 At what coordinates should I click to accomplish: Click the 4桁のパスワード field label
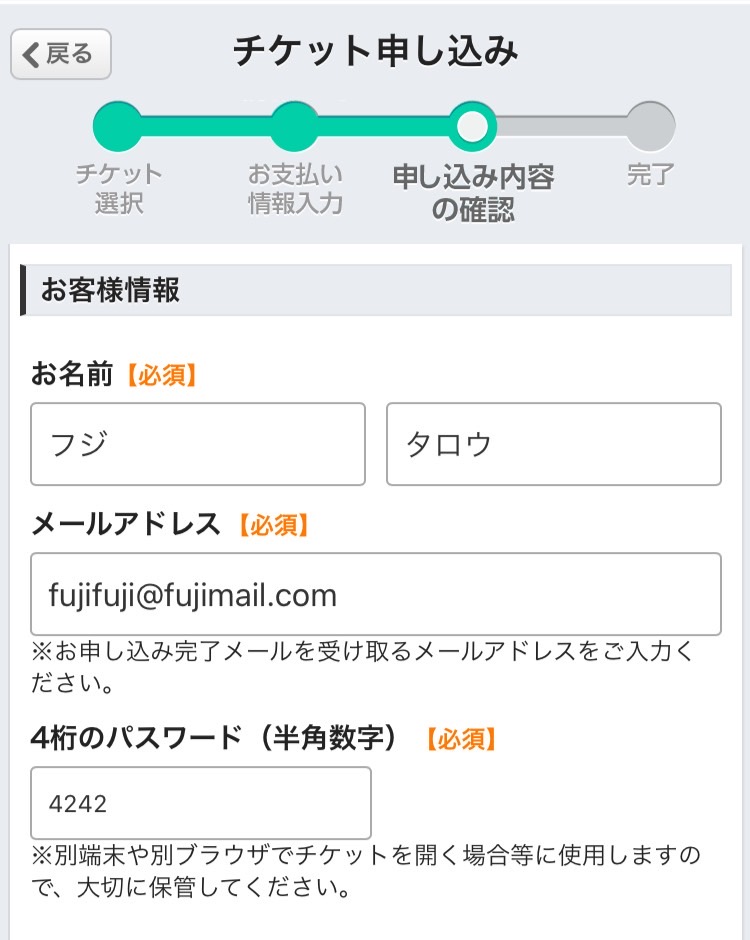click(x=215, y=739)
